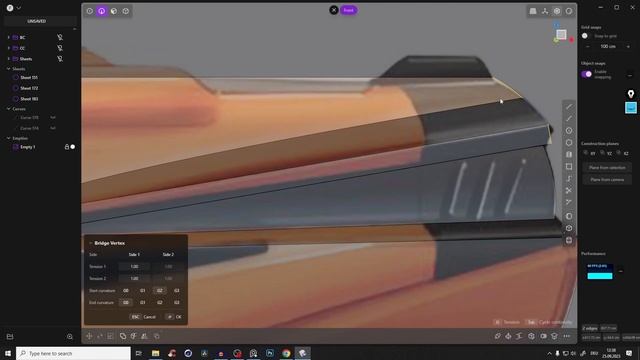The image size is (640, 360).
Task: Select the Polygon tool in the right toolbar
Action: [569, 143]
